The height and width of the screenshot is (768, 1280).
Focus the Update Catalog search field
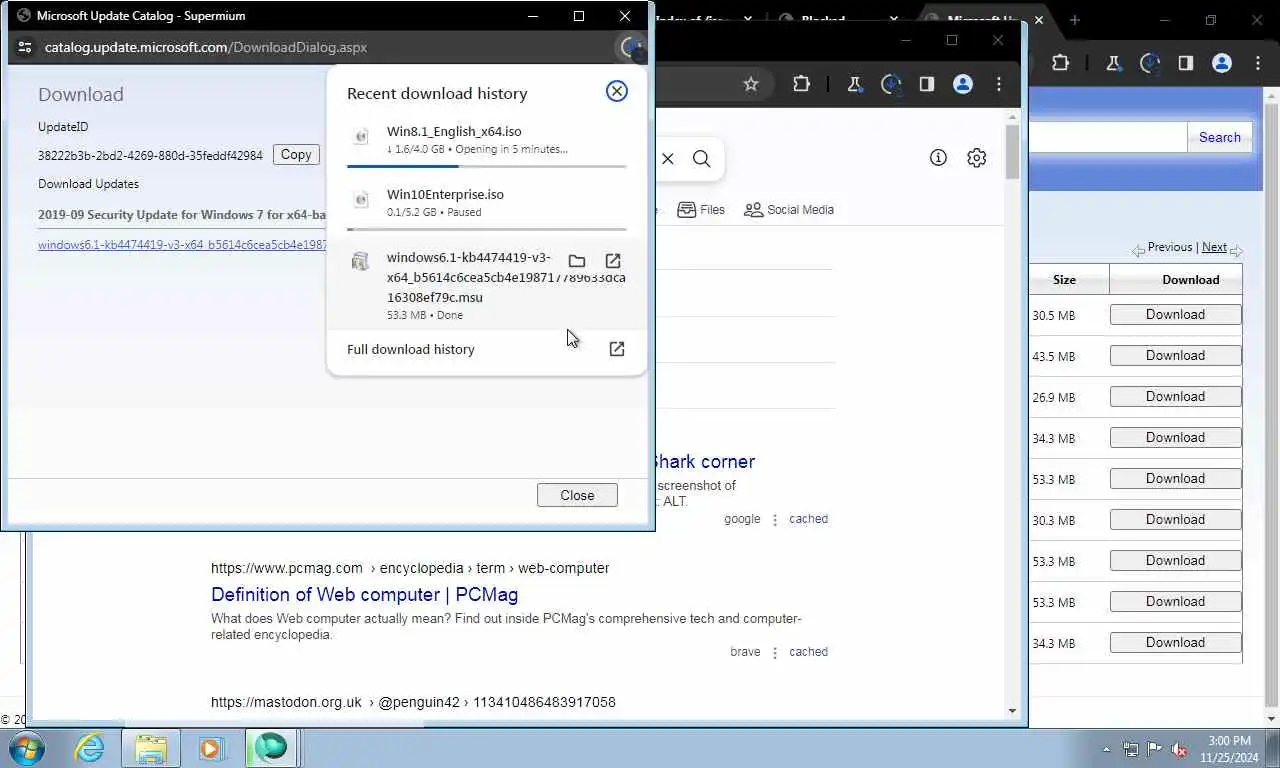click(1108, 137)
